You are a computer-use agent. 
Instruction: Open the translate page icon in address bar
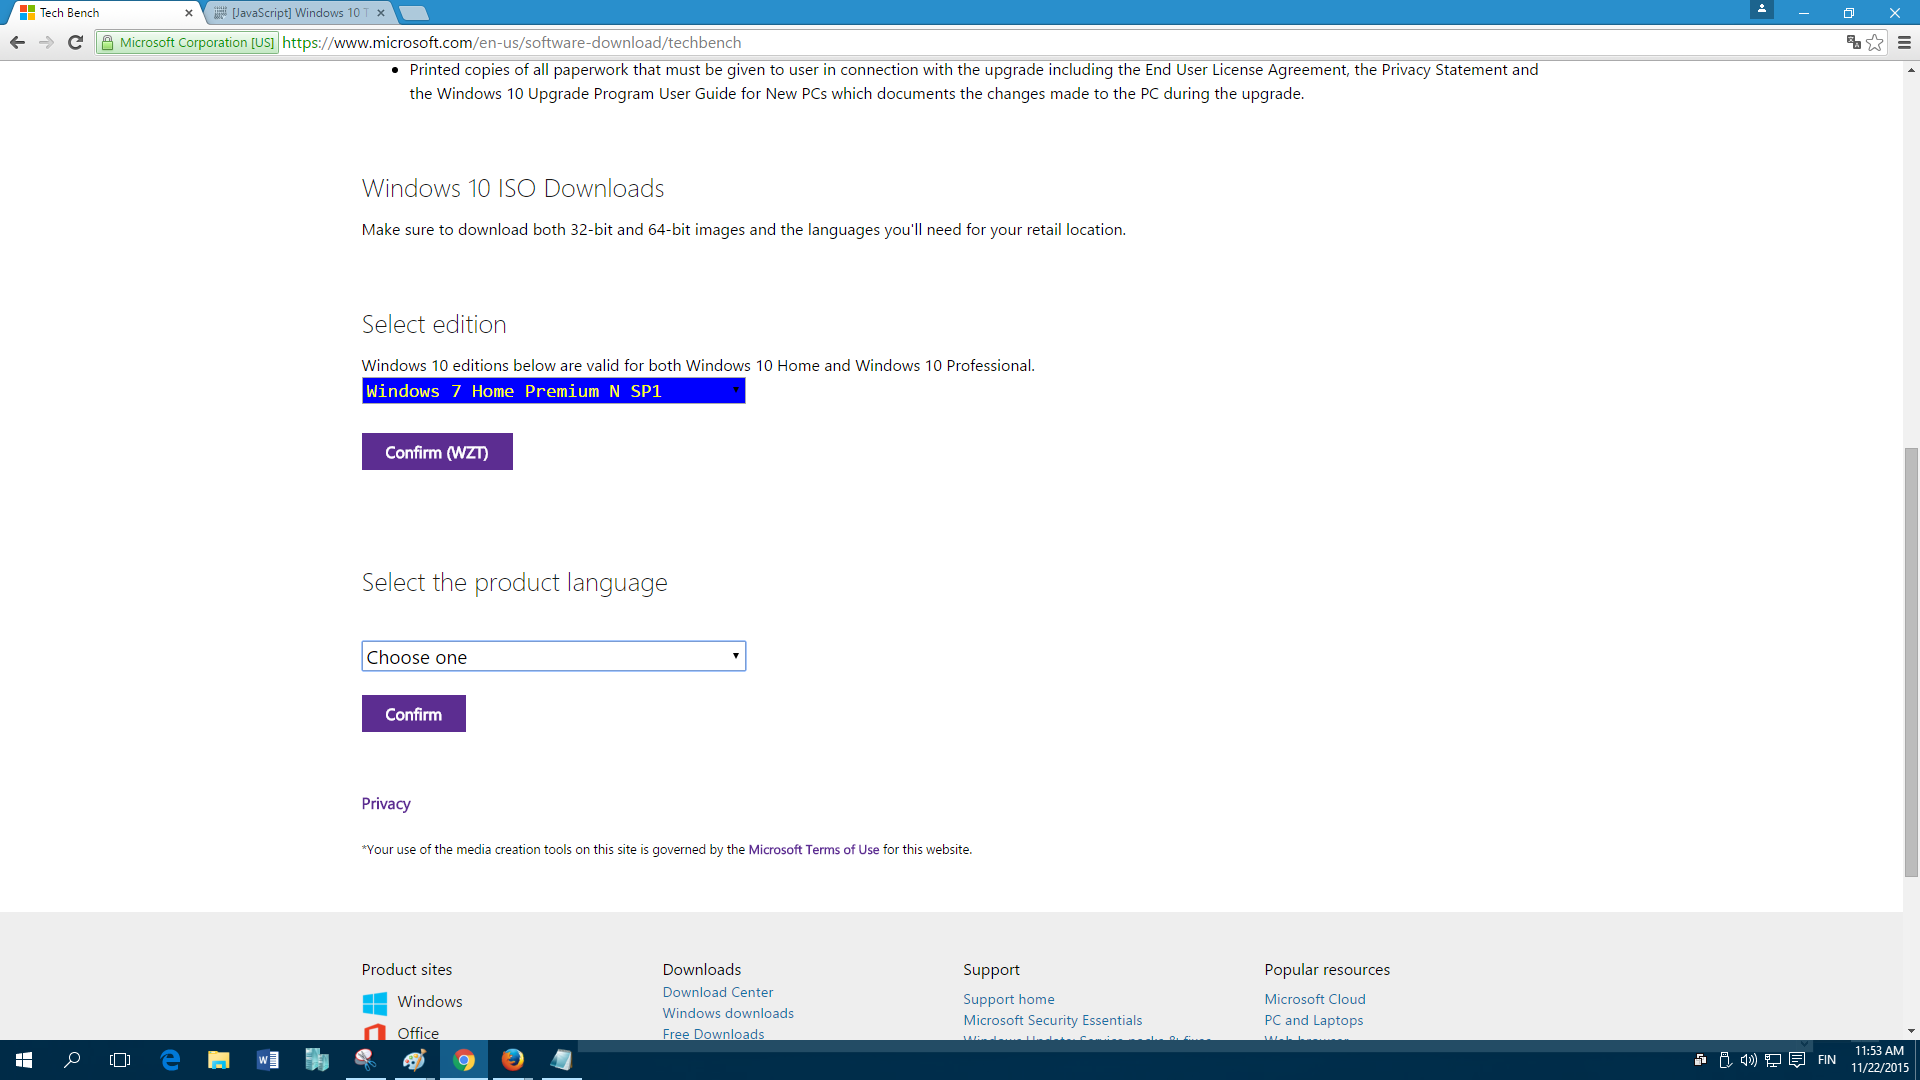pos(1853,42)
